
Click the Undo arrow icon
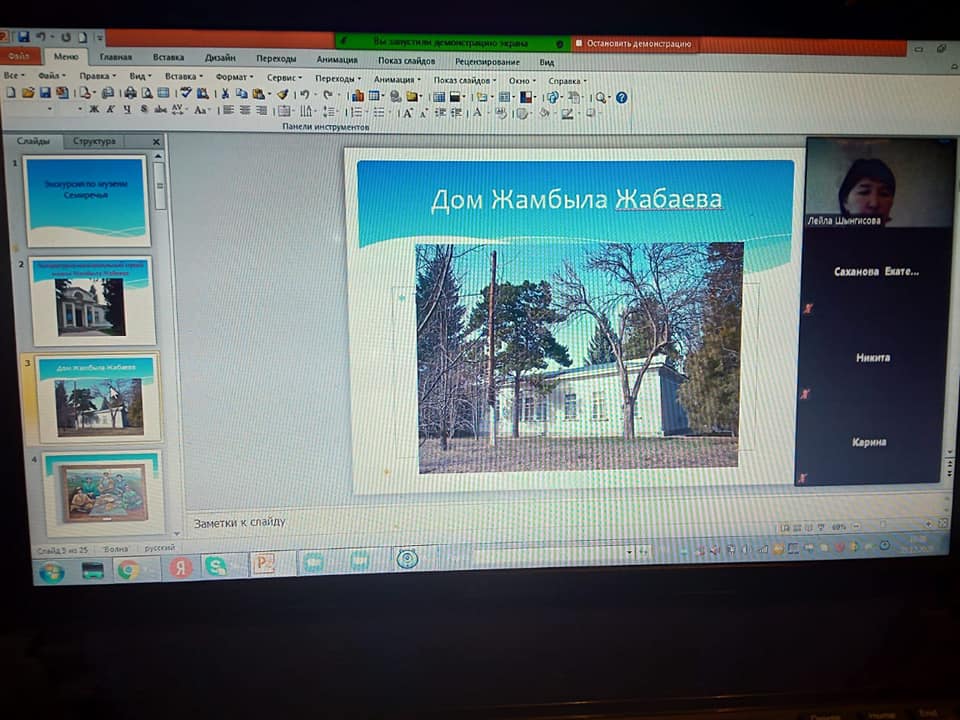(302, 95)
